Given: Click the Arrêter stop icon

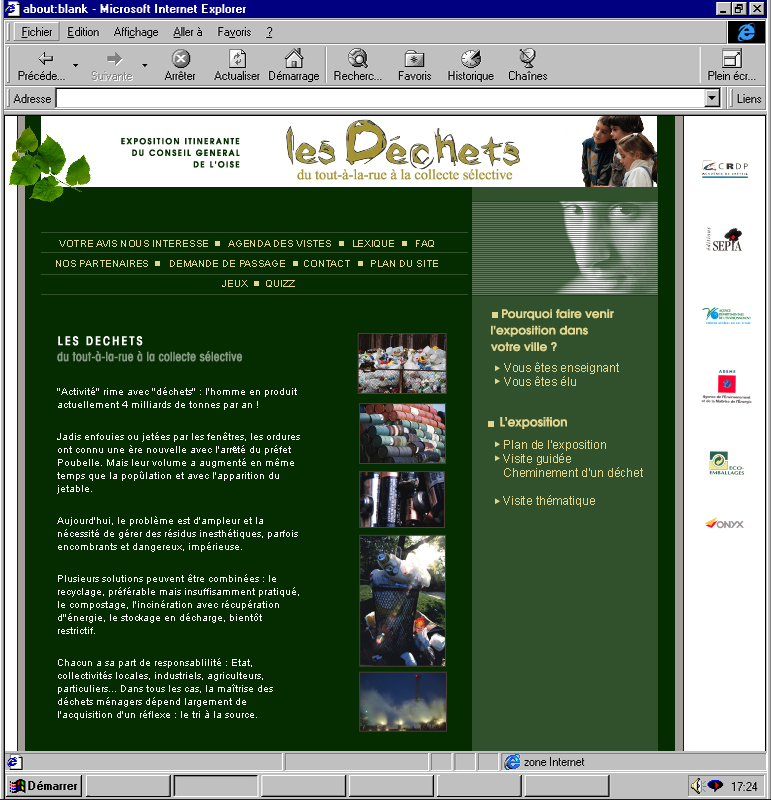Looking at the screenshot, I should [x=180, y=59].
